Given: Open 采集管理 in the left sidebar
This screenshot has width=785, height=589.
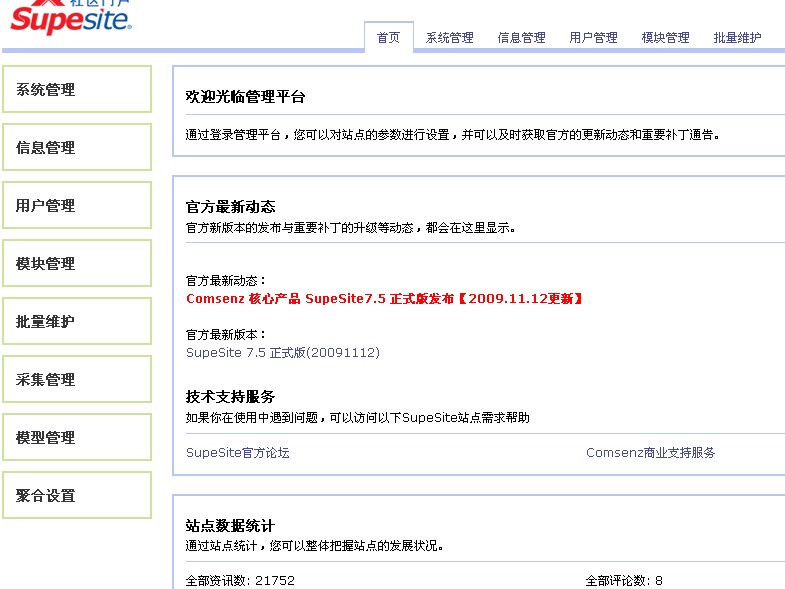Looking at the screenshot, I should 77,380.
